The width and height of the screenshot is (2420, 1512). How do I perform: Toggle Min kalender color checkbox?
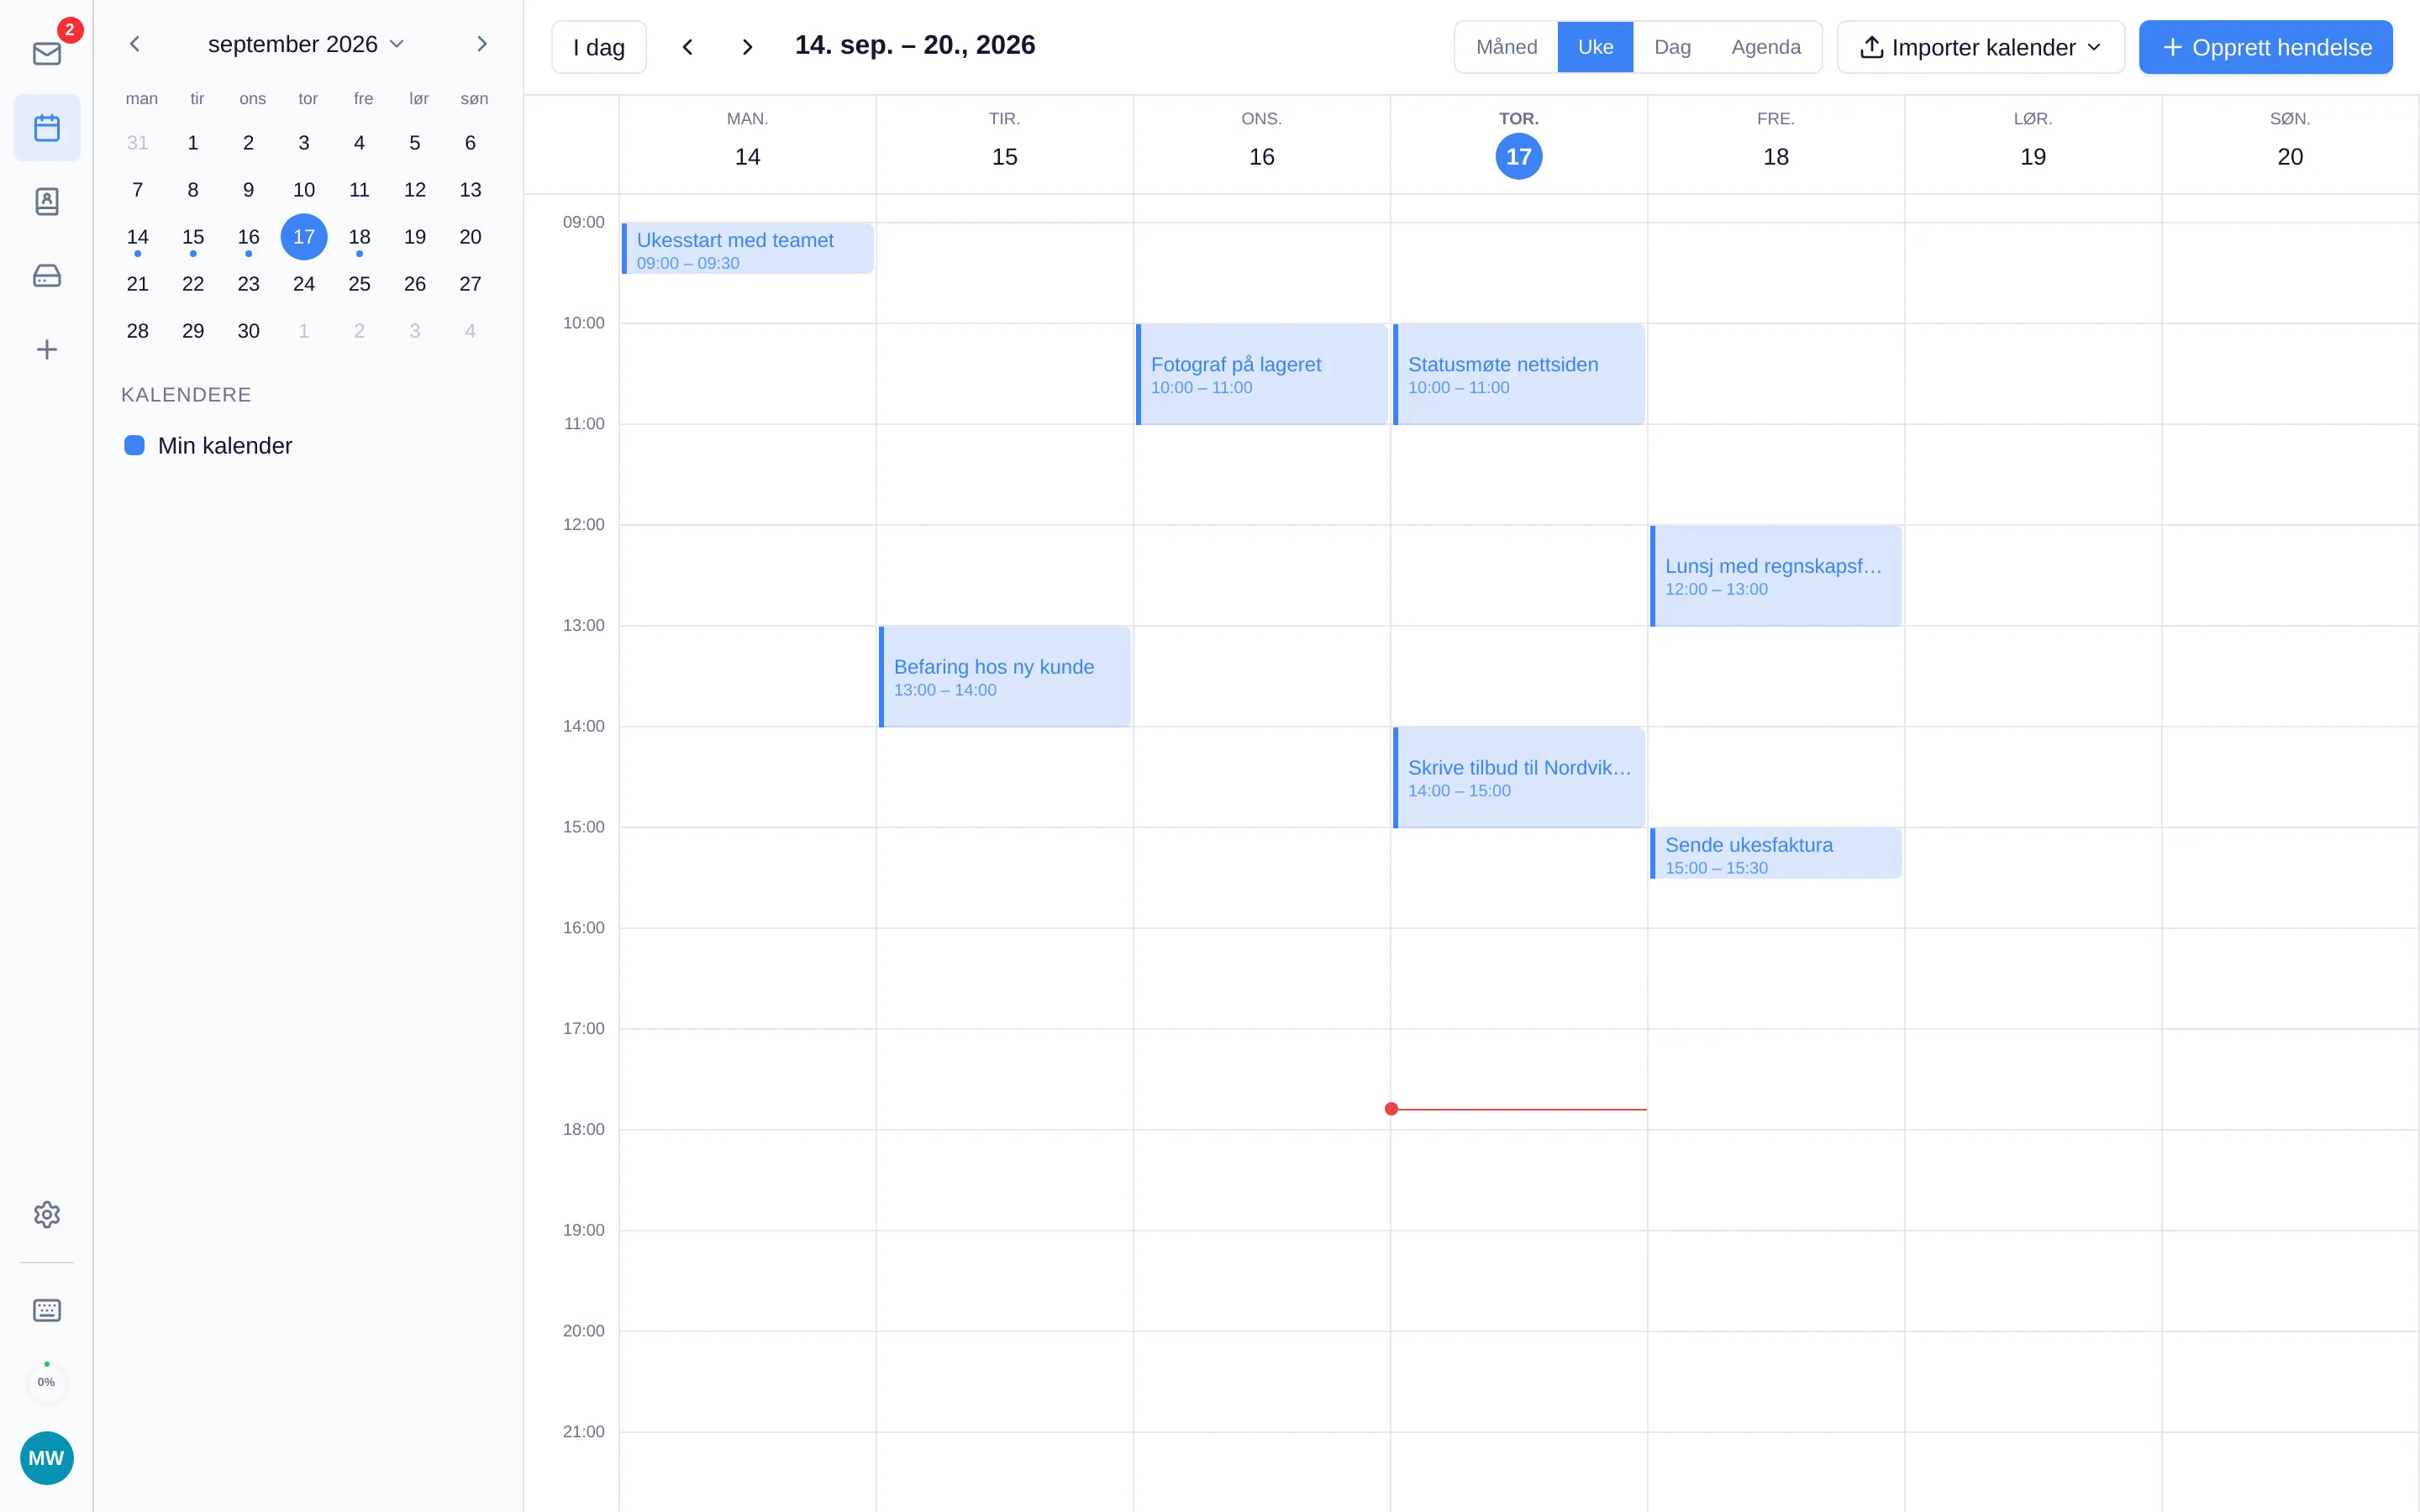click(x=134, y=446)
